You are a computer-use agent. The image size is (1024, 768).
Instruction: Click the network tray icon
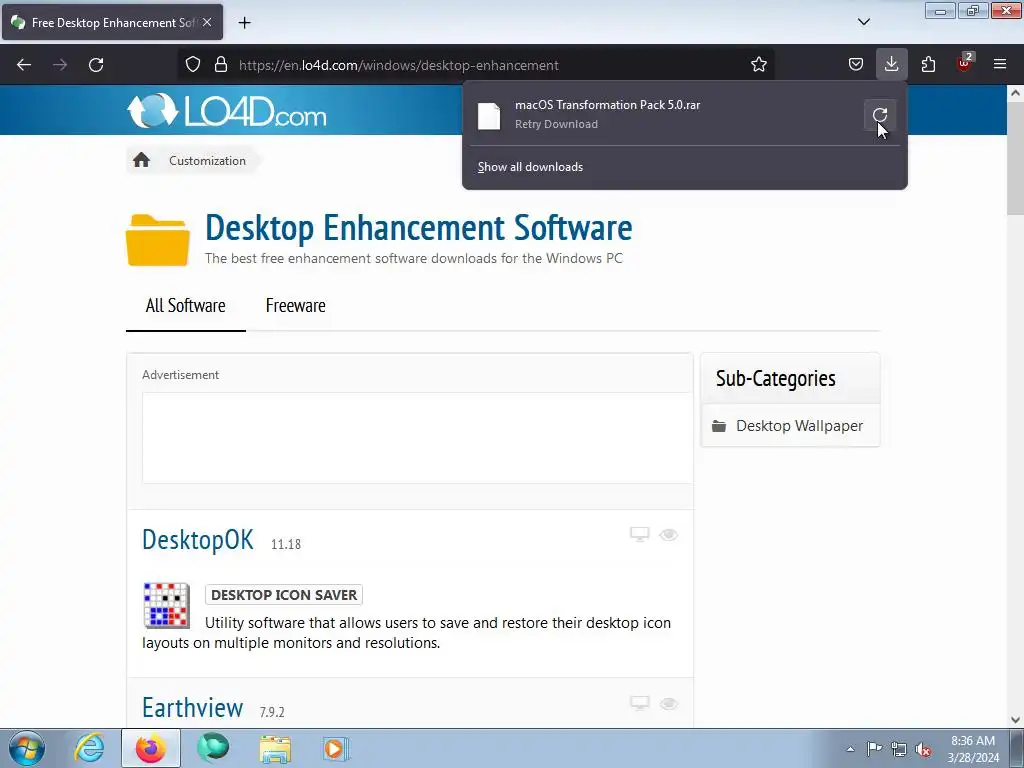(x=899, y=749)
